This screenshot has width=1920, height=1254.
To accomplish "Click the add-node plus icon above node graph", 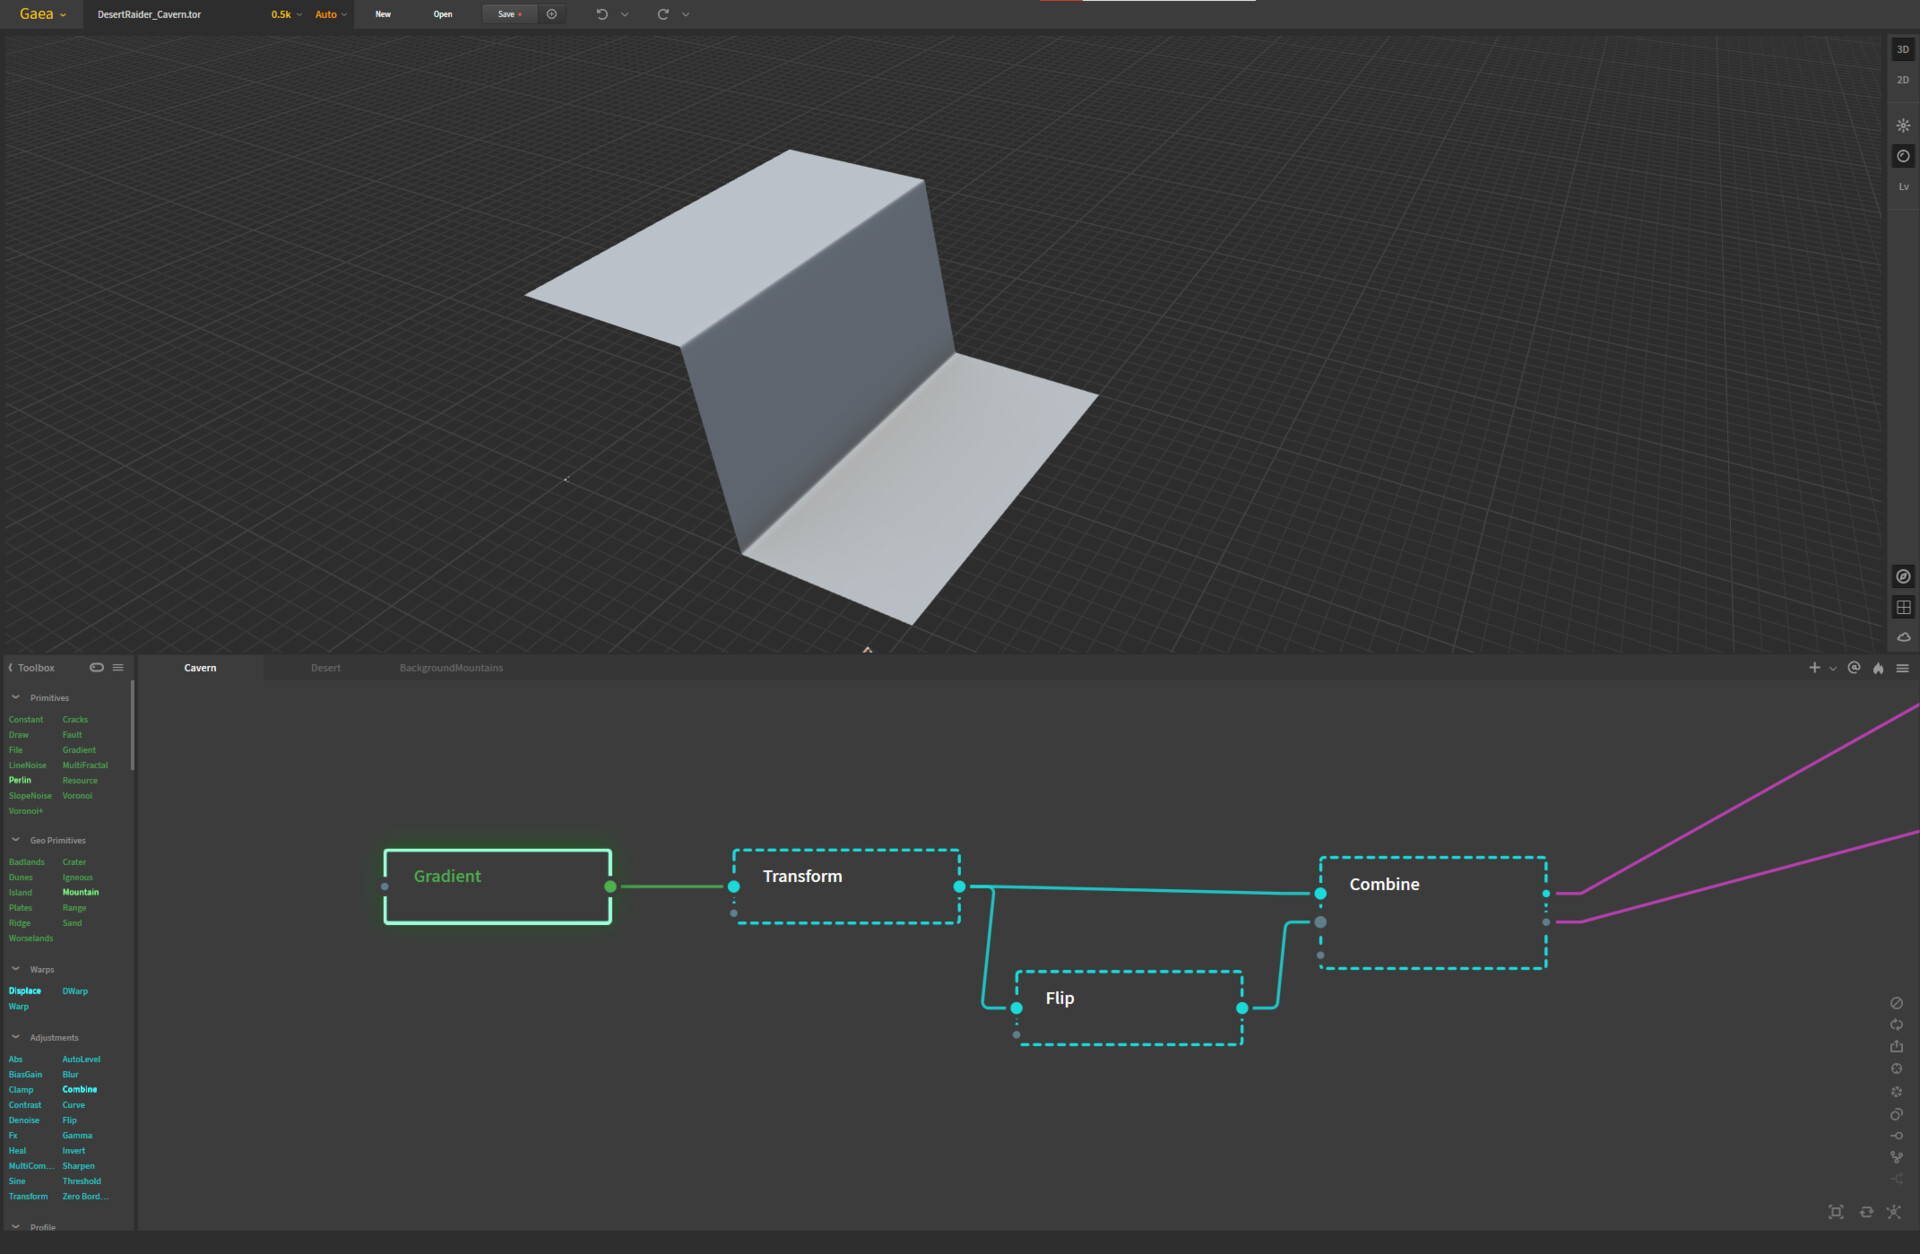I will [x=1814, y=667].
